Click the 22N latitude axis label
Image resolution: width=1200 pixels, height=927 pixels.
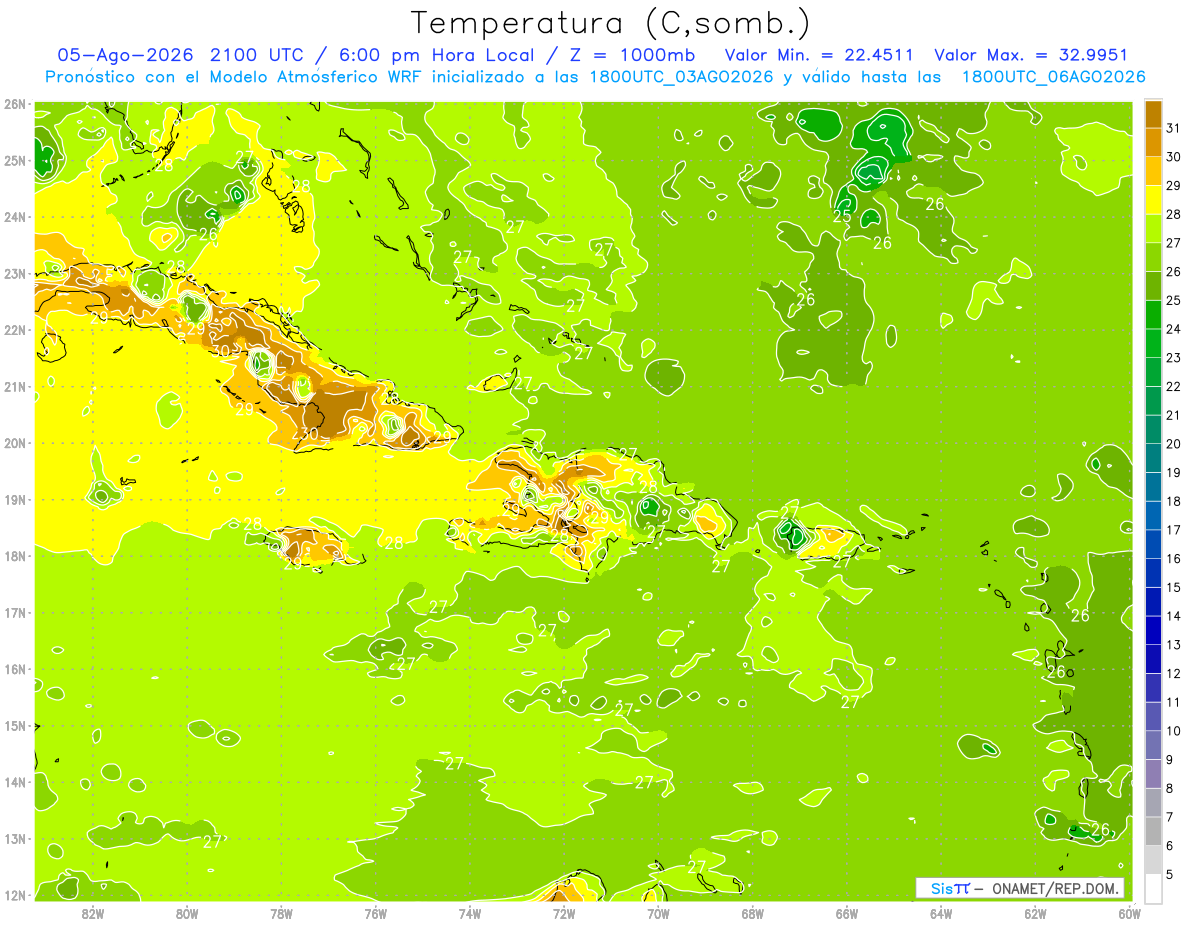click(16, 330)
